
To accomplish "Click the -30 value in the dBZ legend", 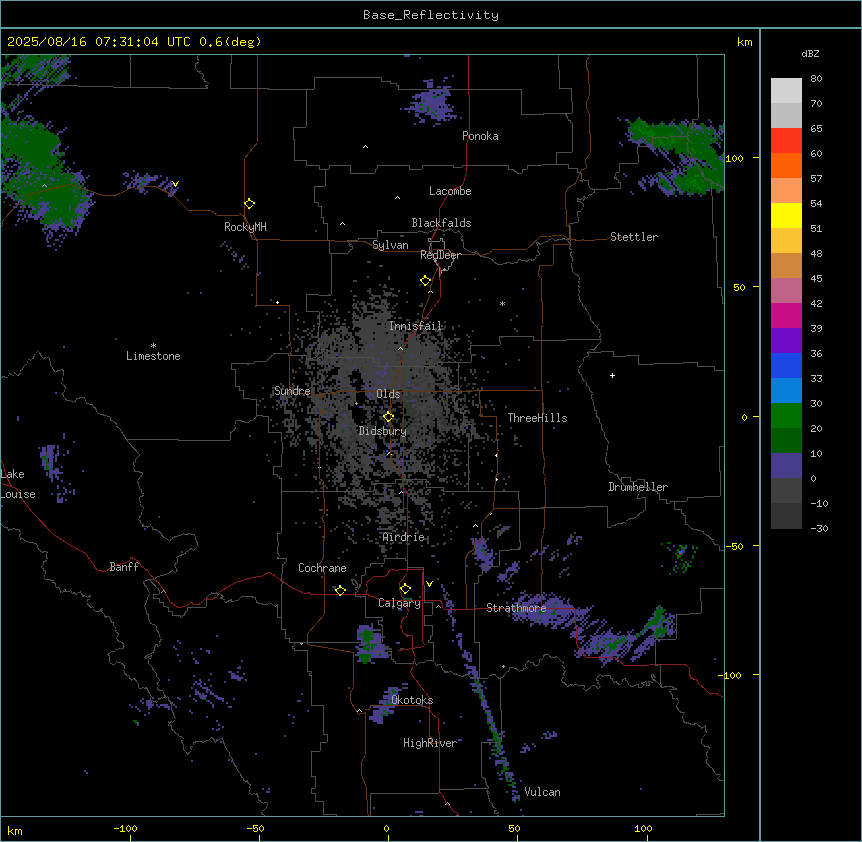I will point(819,528).
